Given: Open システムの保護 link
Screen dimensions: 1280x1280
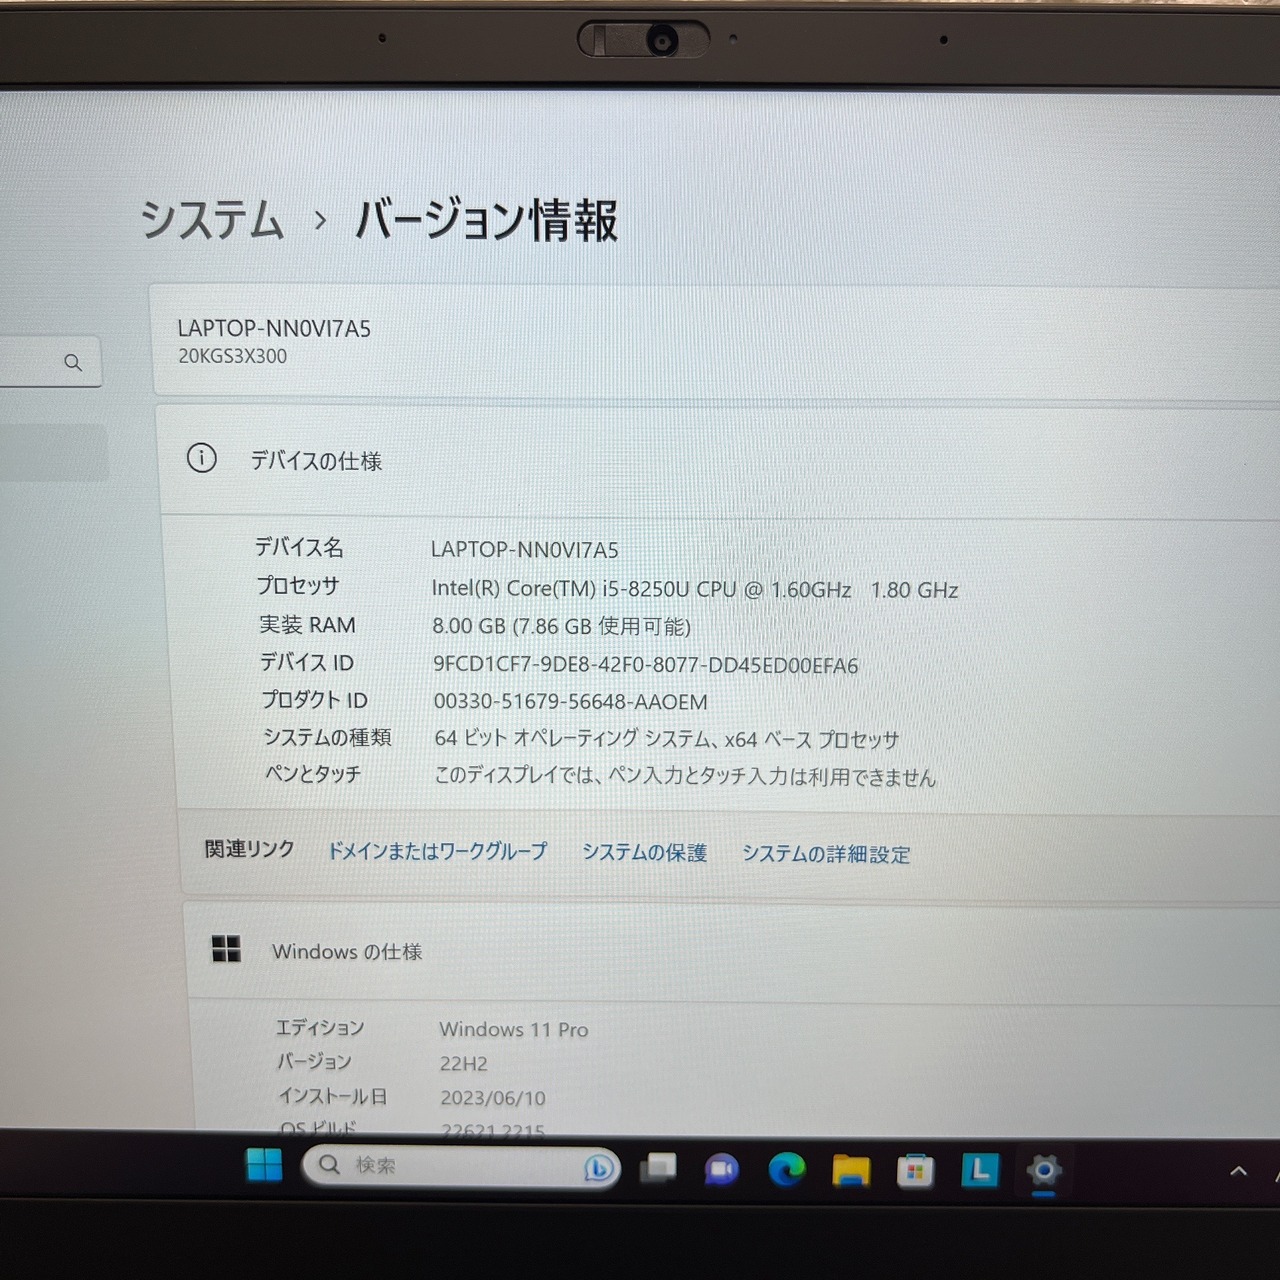Looking at the screenshot, I should pyautogui.click(x=645, y=852).
